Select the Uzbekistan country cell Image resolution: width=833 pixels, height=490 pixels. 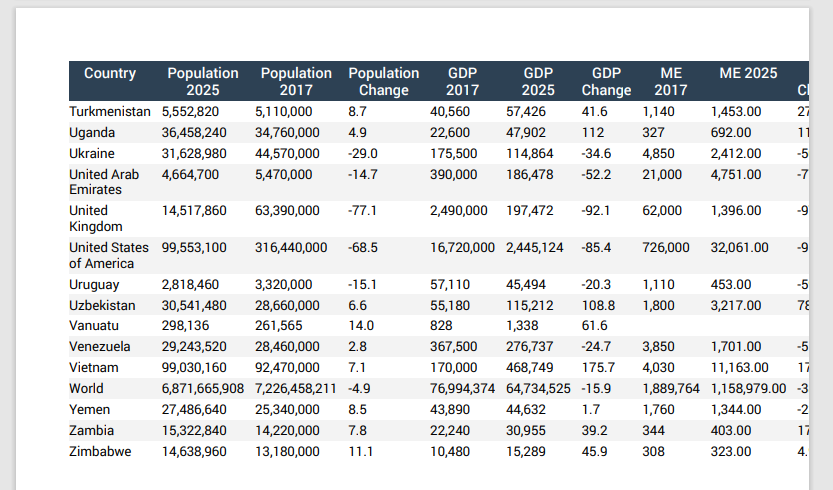pos(102,306)
